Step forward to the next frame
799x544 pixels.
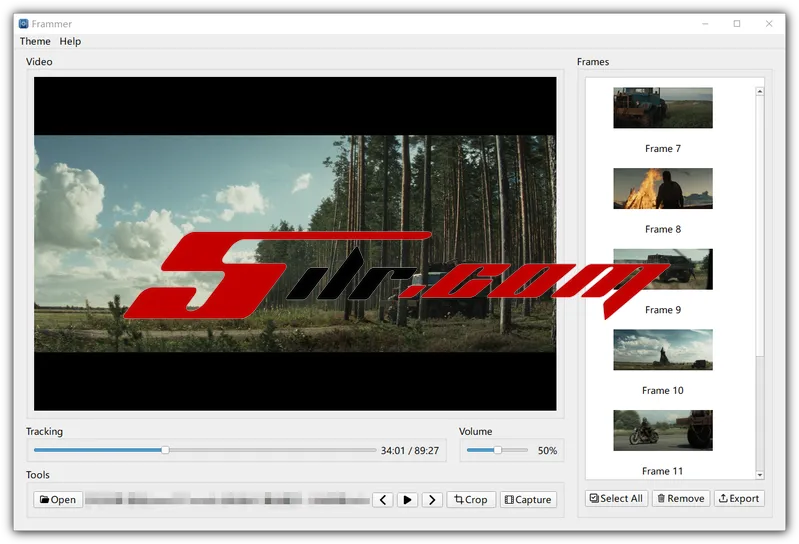432,500
